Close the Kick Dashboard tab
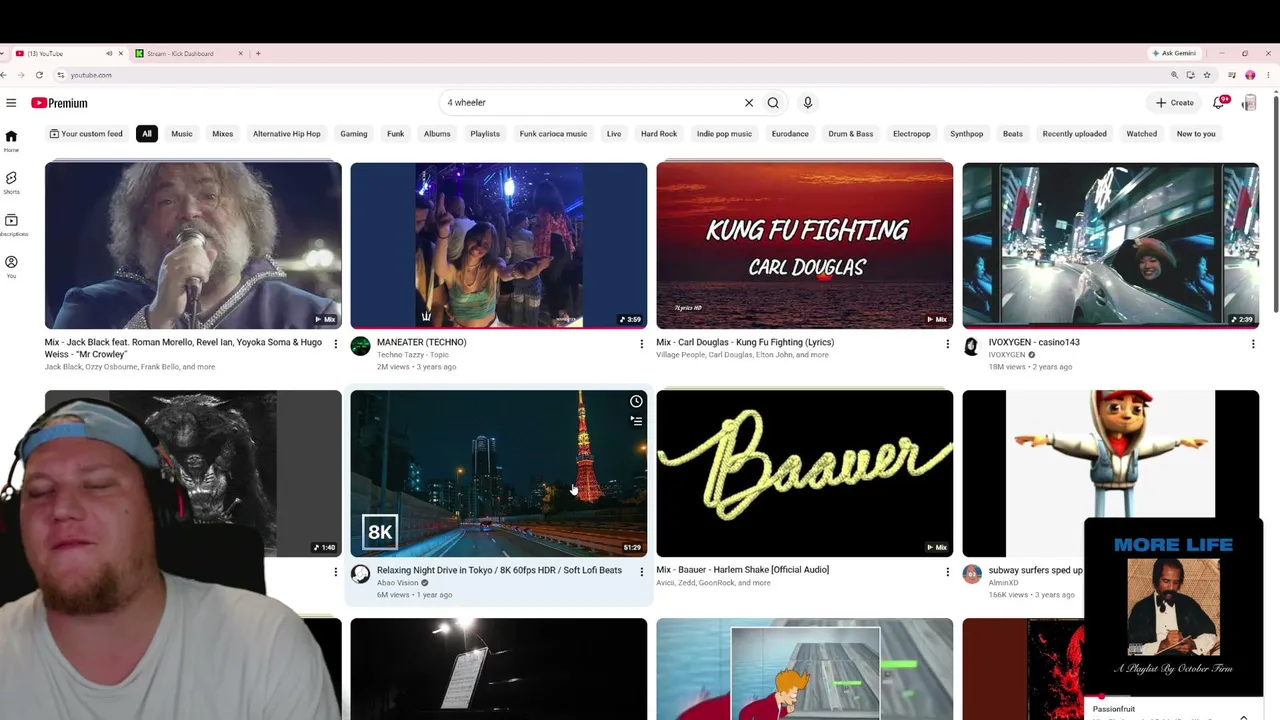The width and height of the screenshot is (1280, 720). point(240,53)
